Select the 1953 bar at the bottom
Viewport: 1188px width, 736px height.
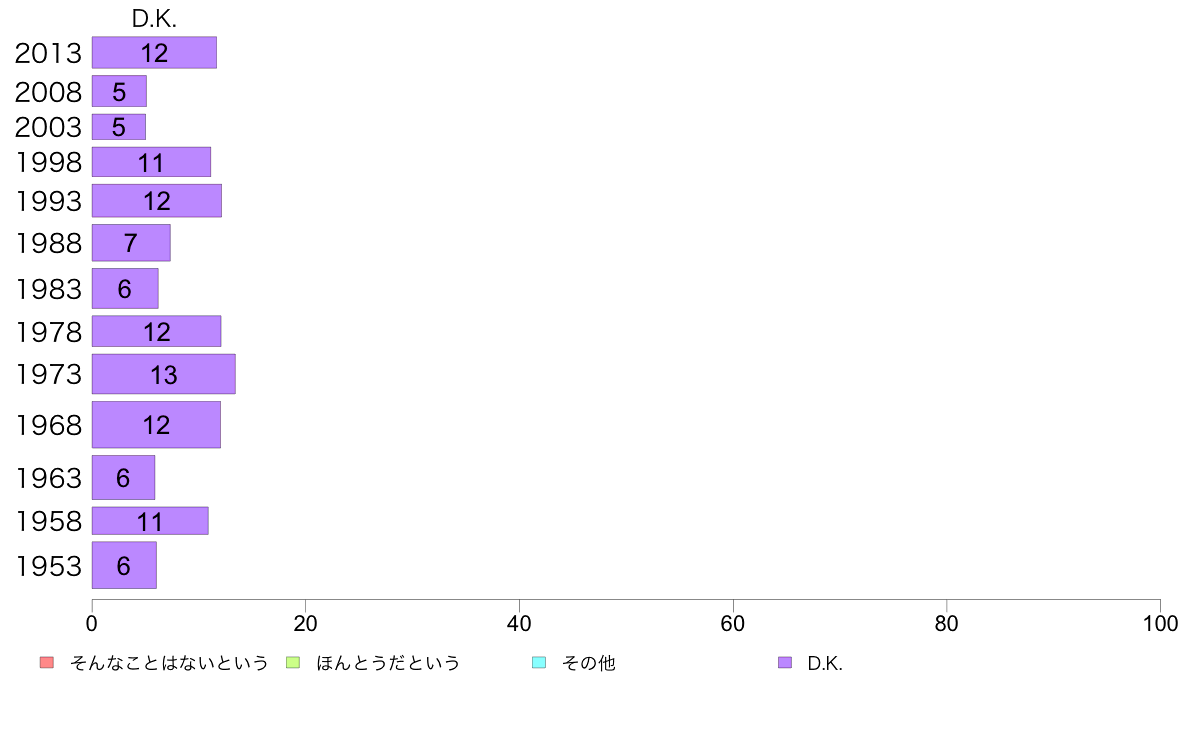124,565
